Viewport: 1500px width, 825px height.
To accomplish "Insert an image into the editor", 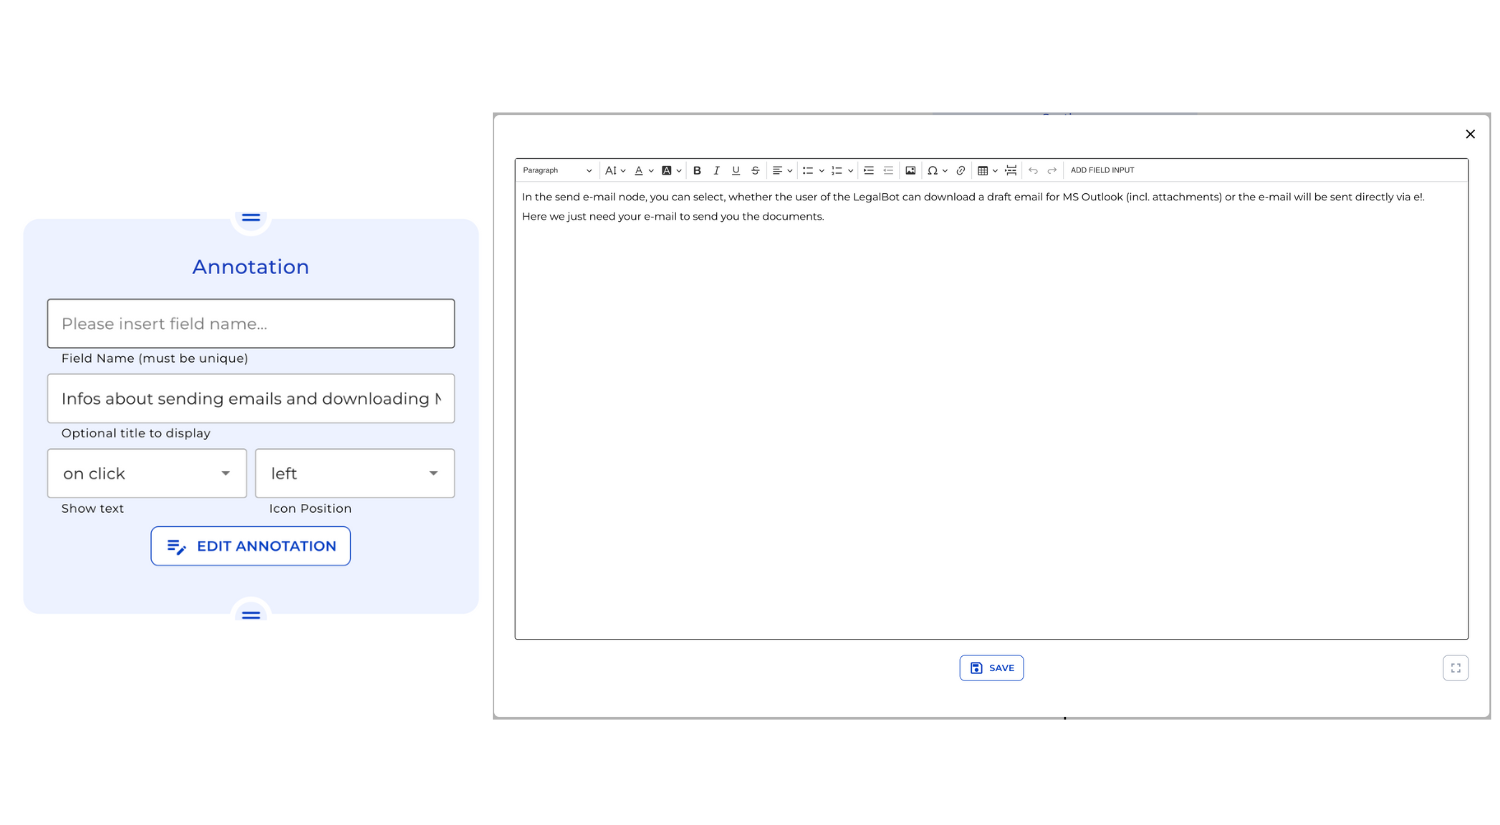I will pyautogui.click(x=910, y=170).
